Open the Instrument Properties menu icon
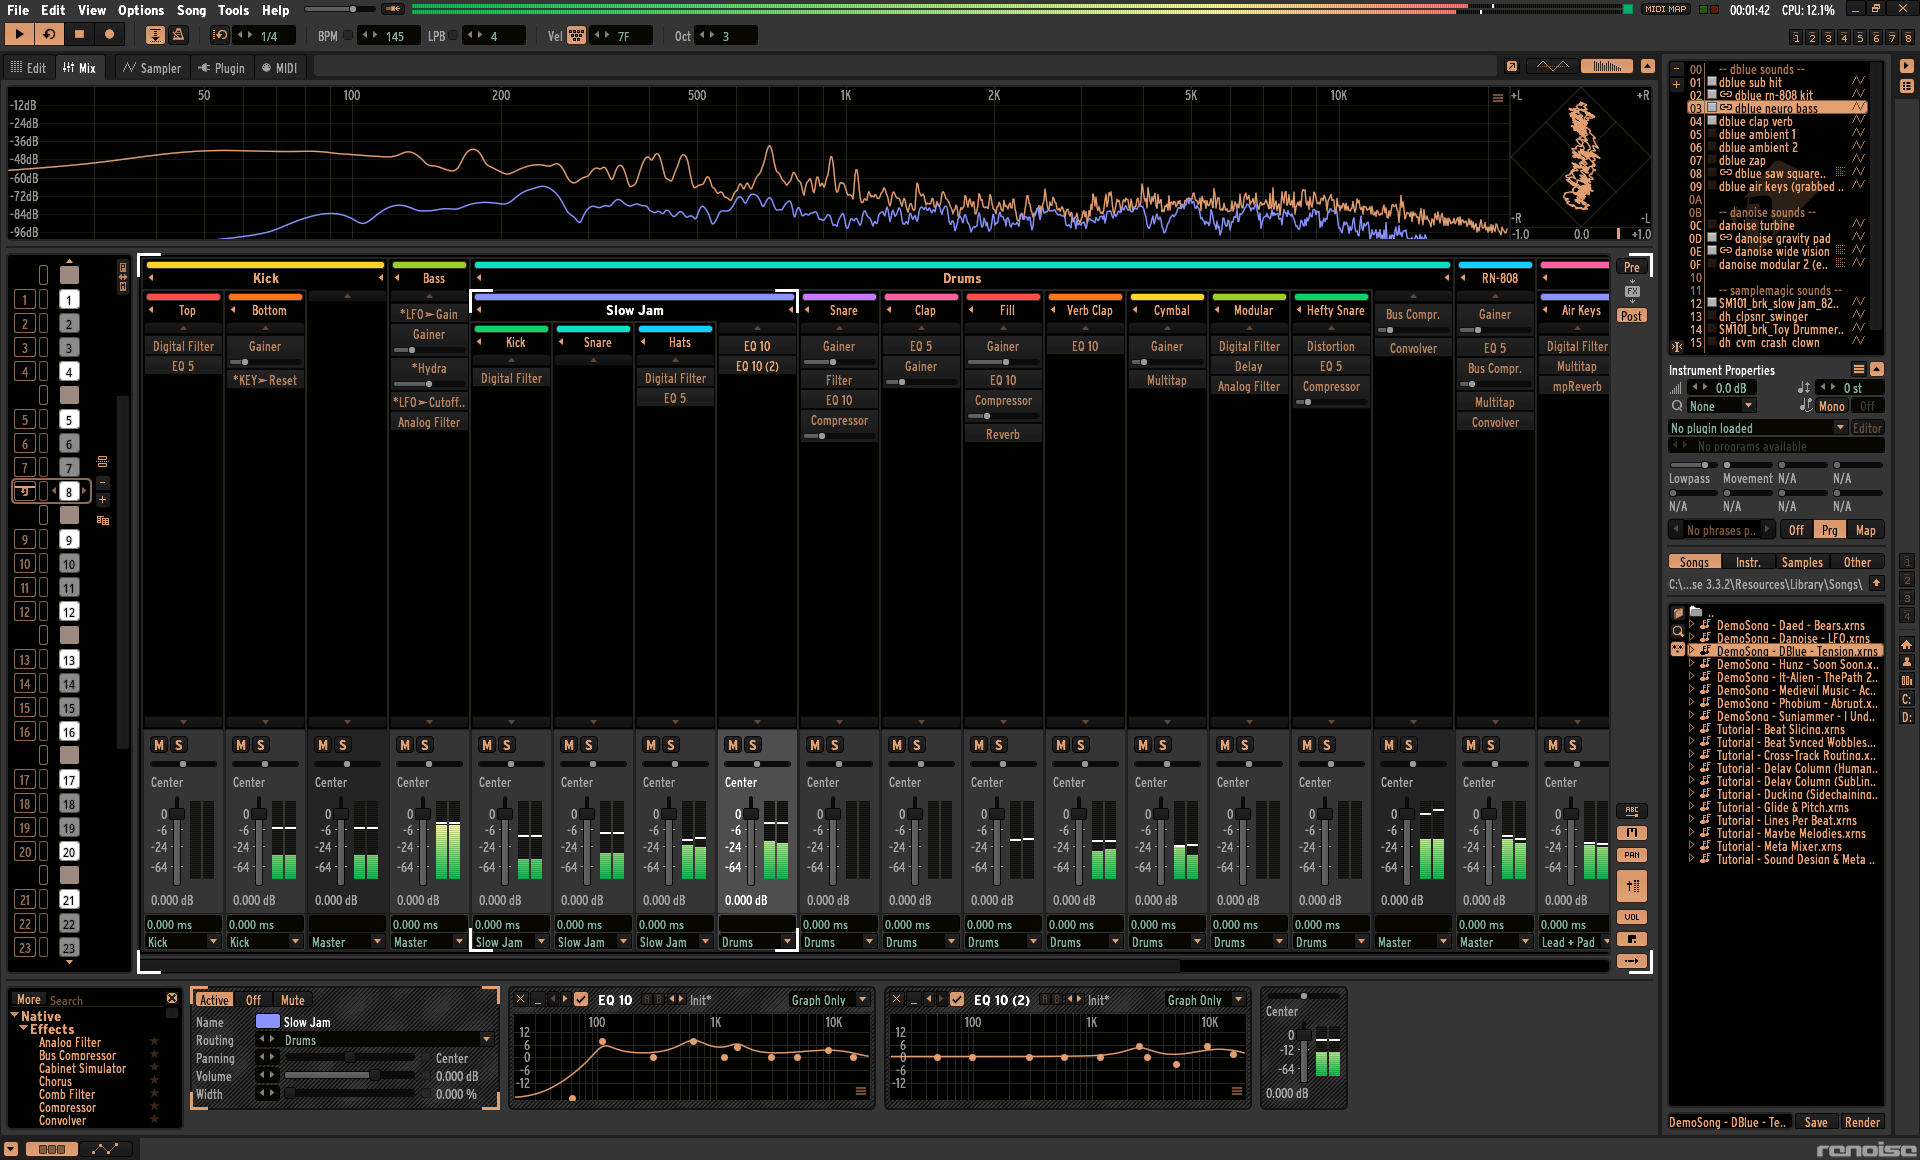The width and height of the screenshot is (1920, 1160). (x=1859, y=369)
